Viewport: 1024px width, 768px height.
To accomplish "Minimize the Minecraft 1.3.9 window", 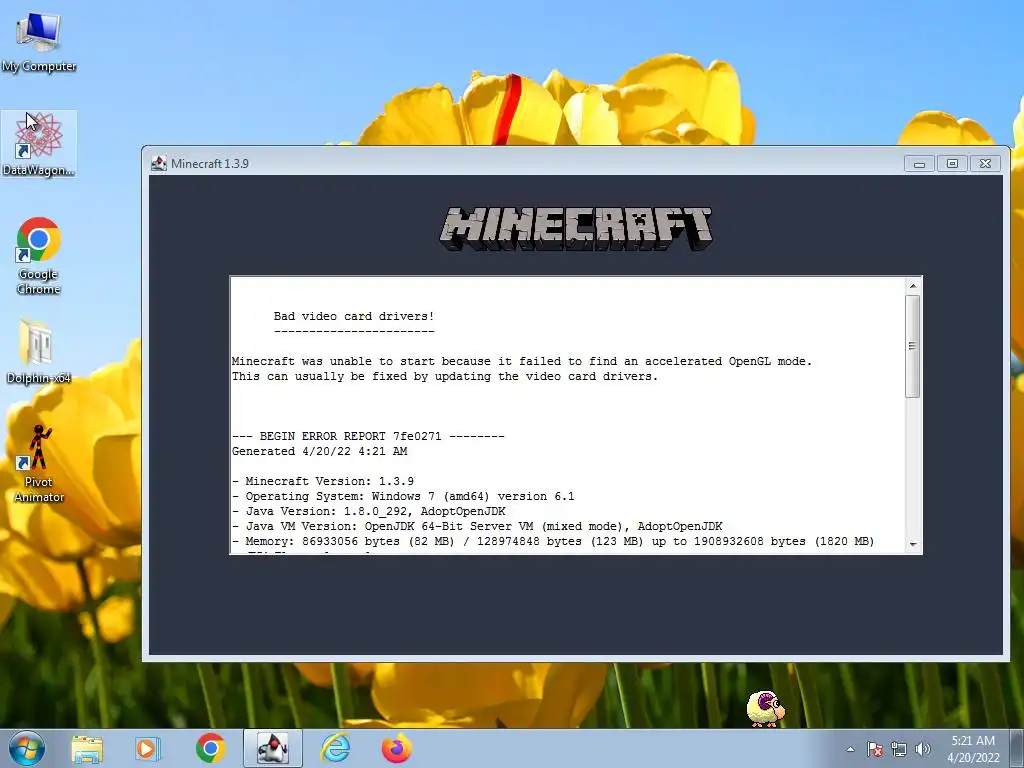I will coord(919,163).
